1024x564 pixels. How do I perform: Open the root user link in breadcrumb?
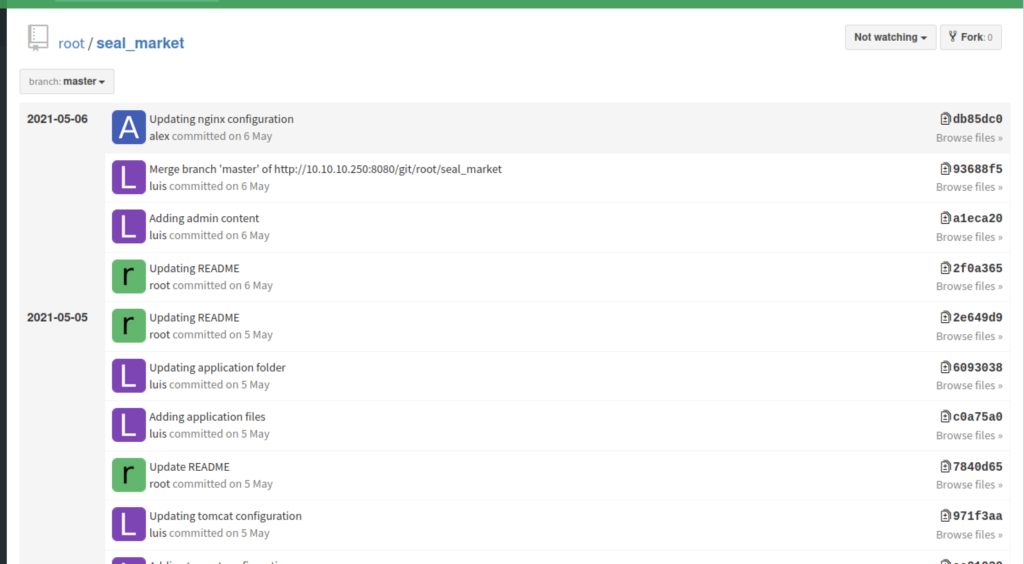(x=71, y=43)
